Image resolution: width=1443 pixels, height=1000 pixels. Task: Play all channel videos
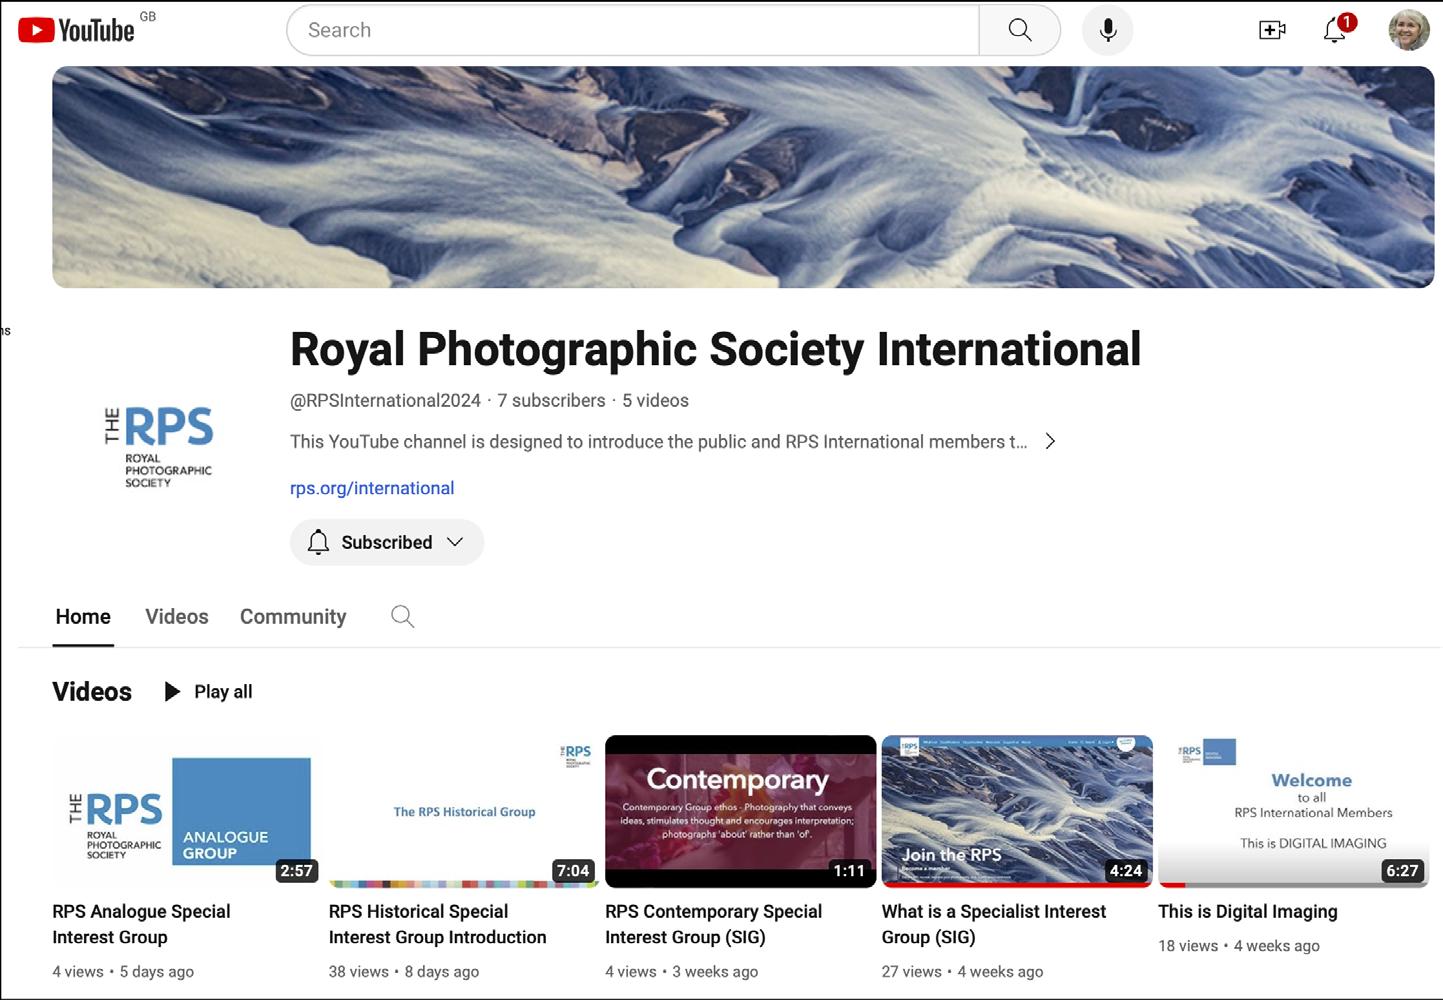pyautogui.click(x=208, y=691)
